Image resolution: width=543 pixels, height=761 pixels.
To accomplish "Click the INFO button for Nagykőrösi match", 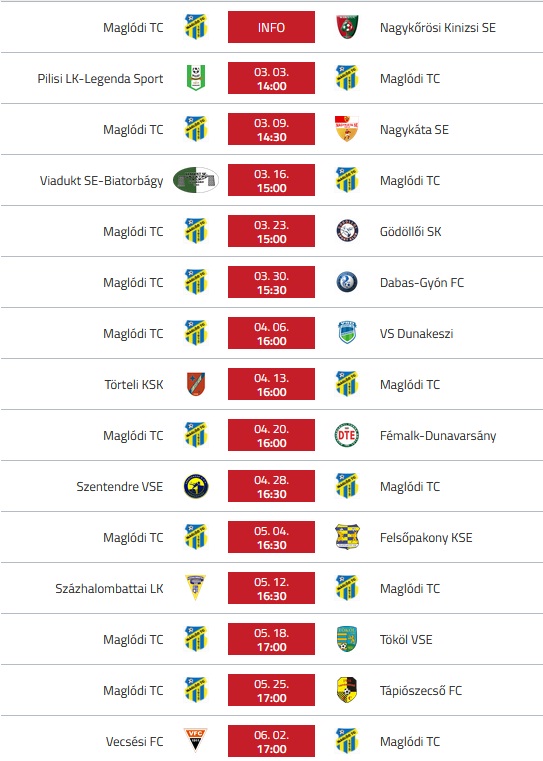I will coord(271,27).
